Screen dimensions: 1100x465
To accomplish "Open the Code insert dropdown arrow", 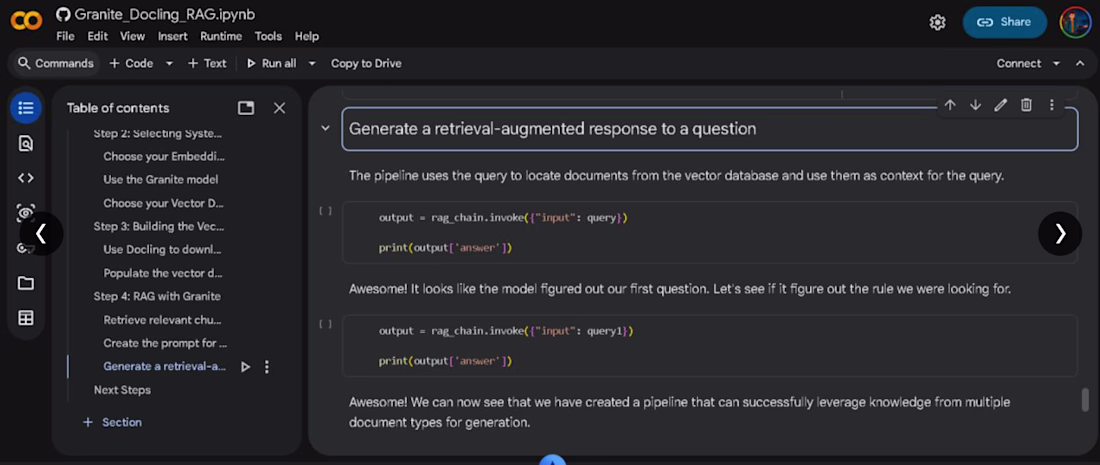I will [169, 63].
